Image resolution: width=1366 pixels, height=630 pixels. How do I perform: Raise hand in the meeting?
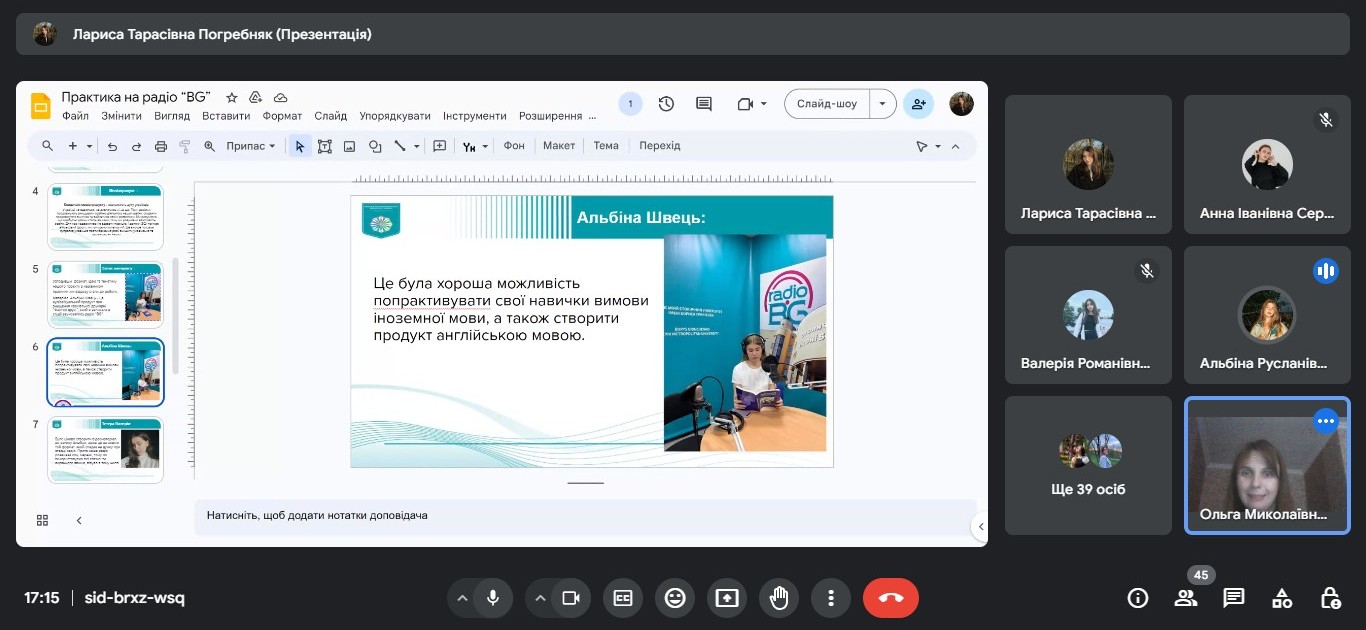coord(779,598)
